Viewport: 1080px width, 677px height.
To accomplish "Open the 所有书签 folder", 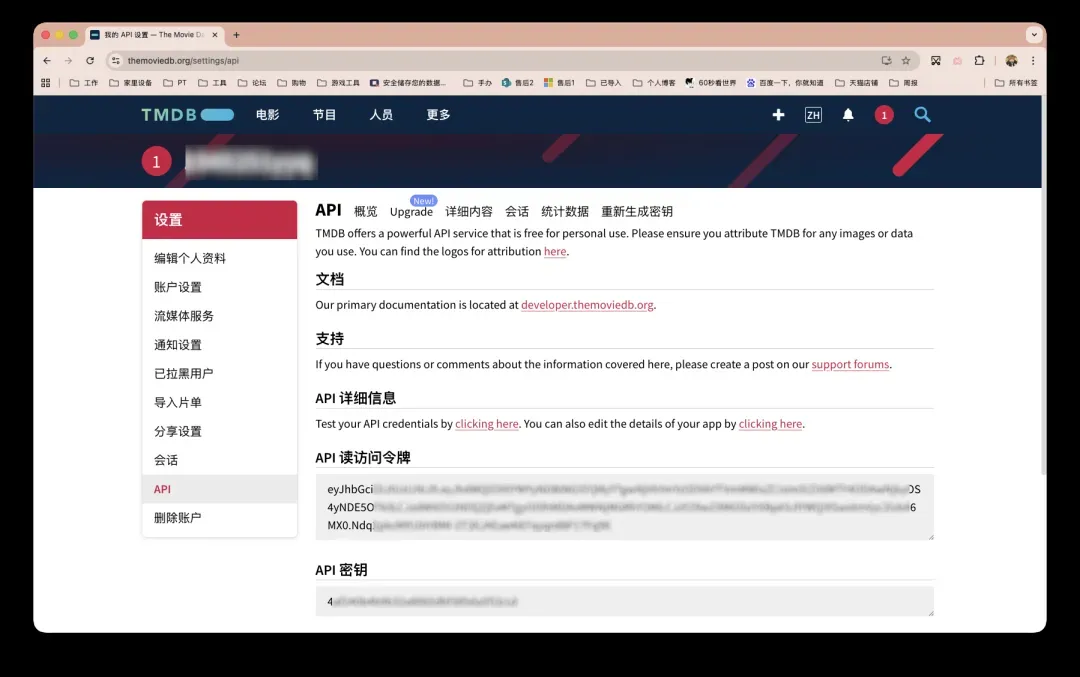I will 1016,83.
